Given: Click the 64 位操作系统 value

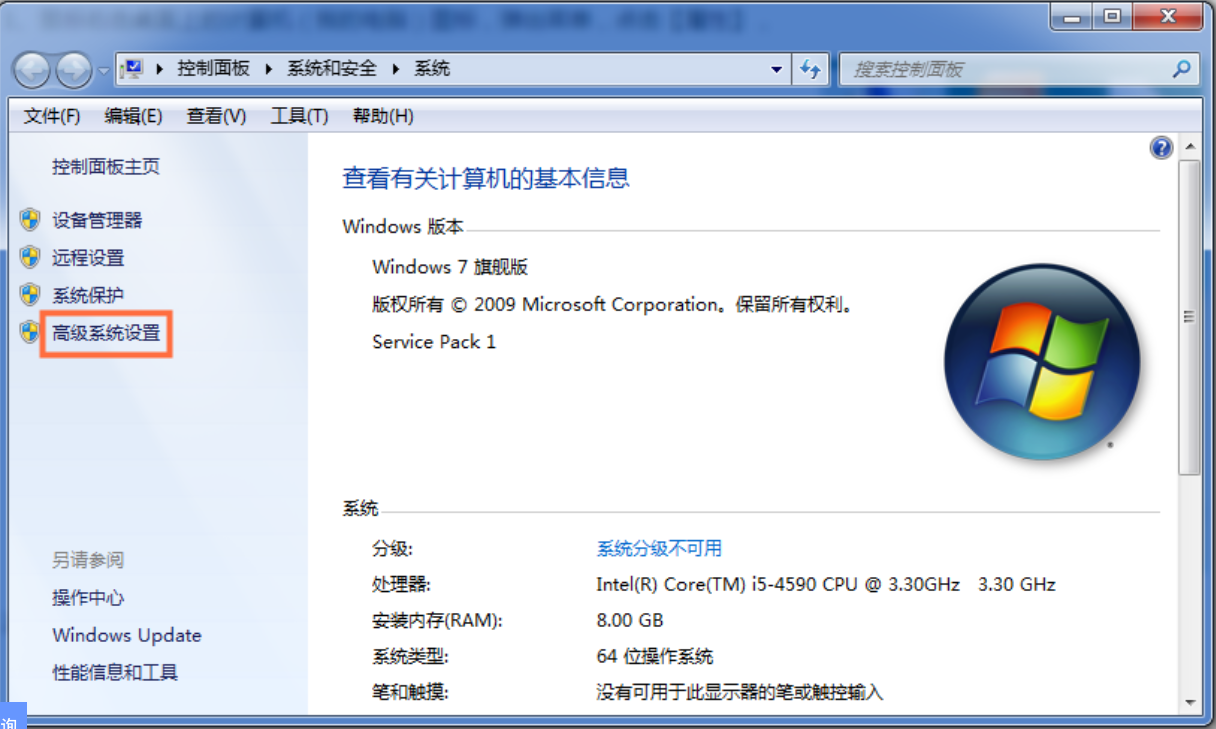Looking at the screenshot, I should pos(655,657).
